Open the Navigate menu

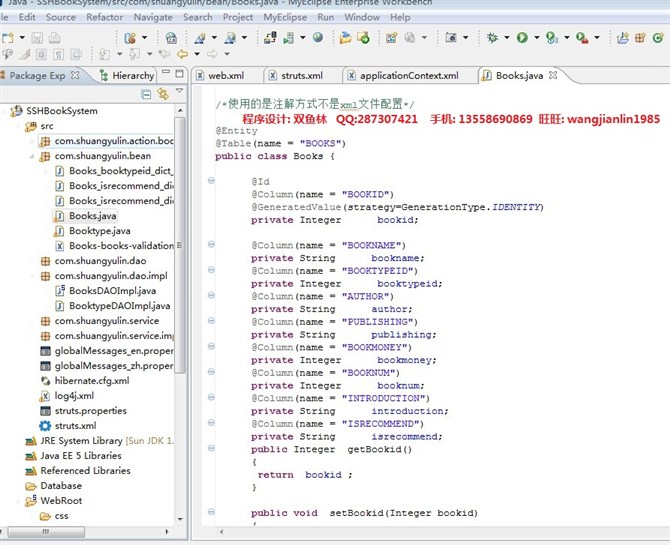(x=153, y=17)
